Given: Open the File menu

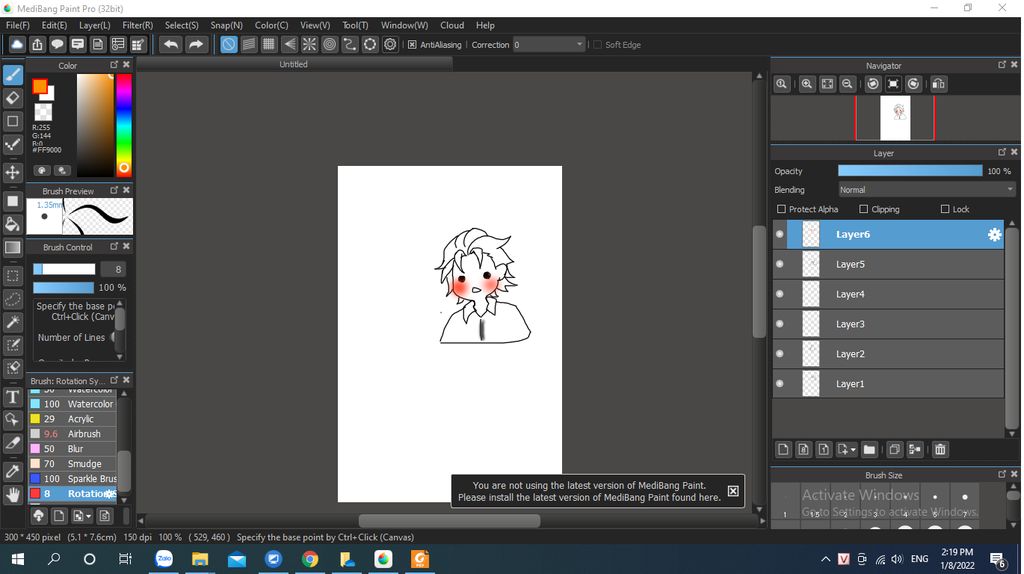Looking at the screenshot, I should click(x=18, y=25).
